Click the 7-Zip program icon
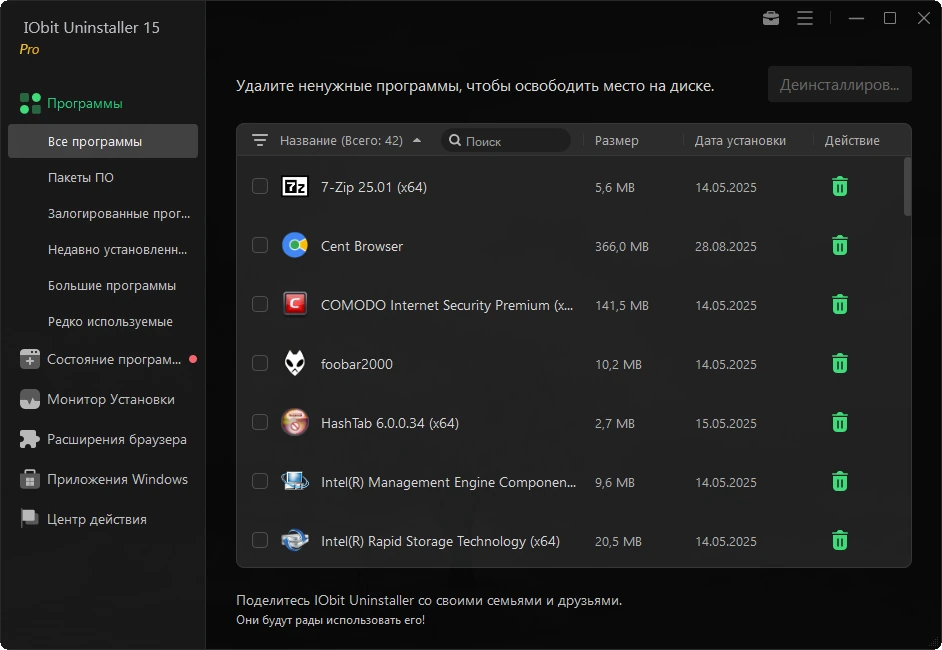The image size is (942, 650). pos(295,187)
